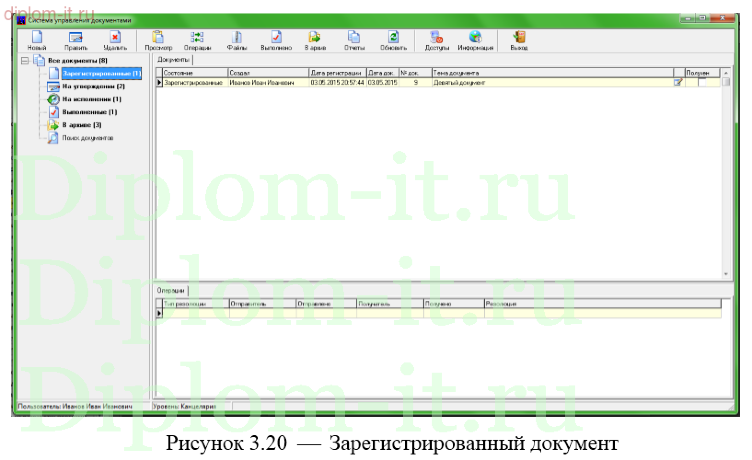
Task: Toggle the Получен checkbox in document row
Action: click(x=702, y=83)
